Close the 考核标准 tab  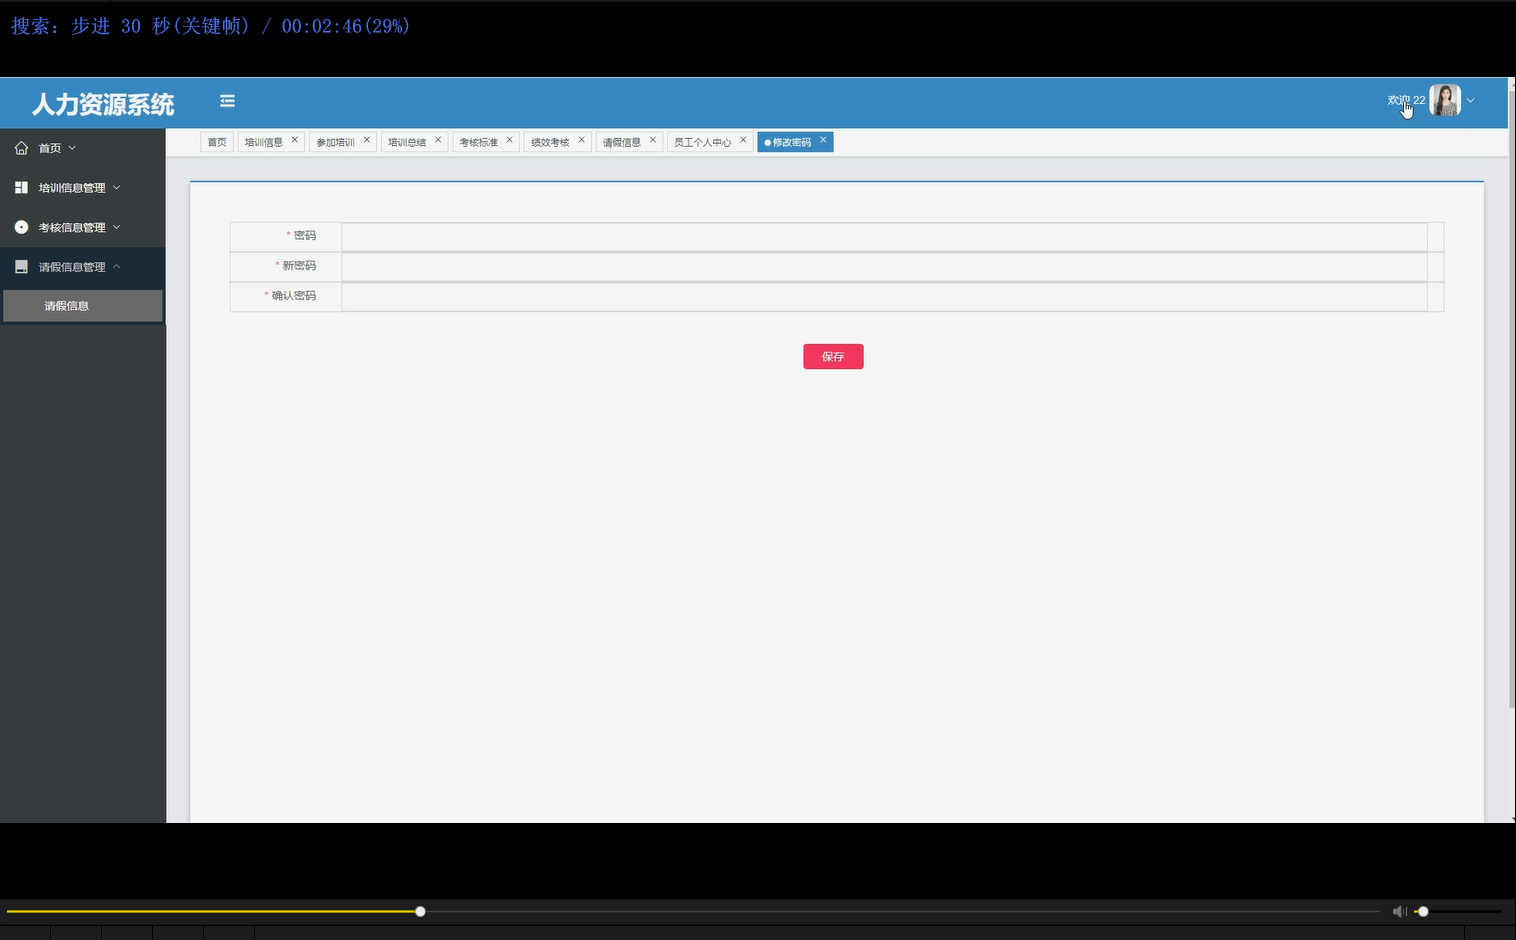pos(510,140)
